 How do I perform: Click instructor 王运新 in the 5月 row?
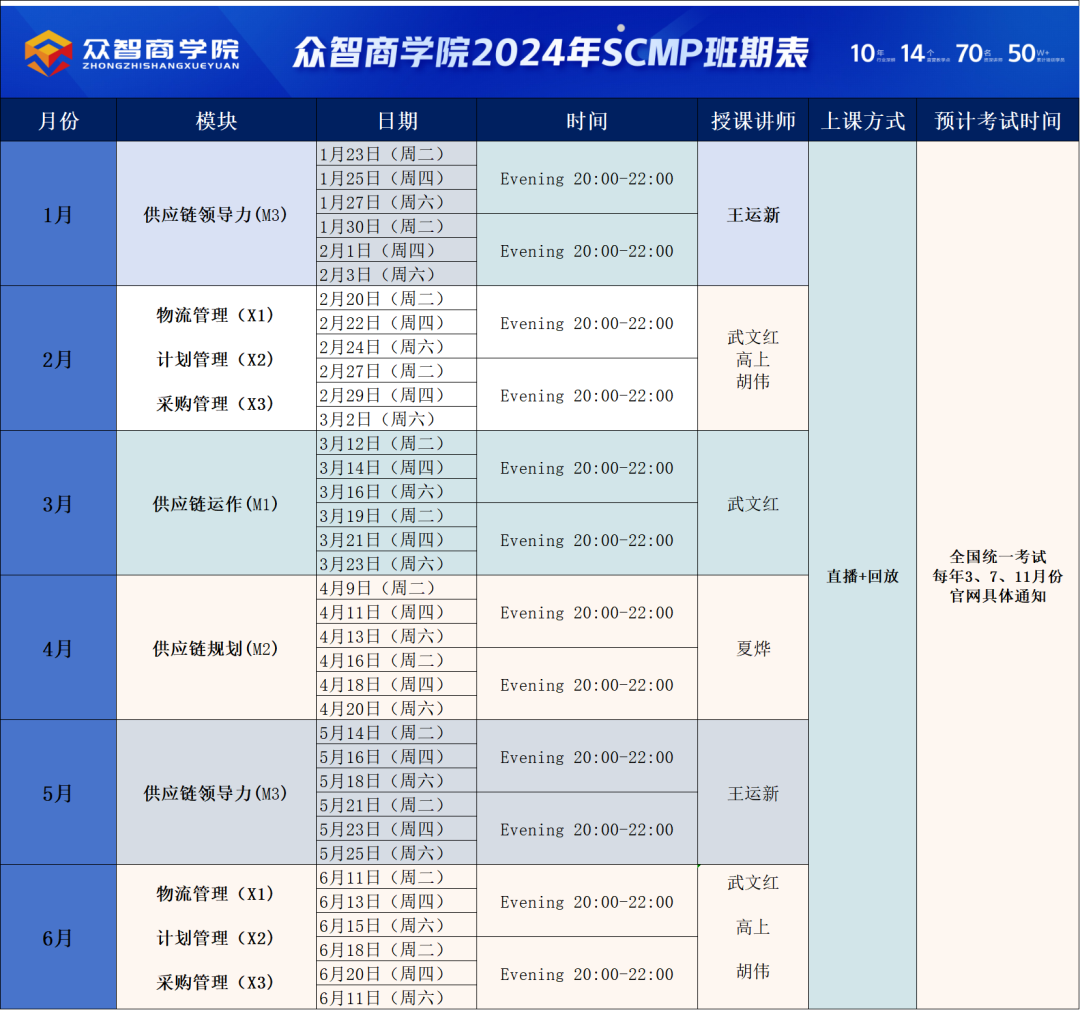click(x=753, y=793)
